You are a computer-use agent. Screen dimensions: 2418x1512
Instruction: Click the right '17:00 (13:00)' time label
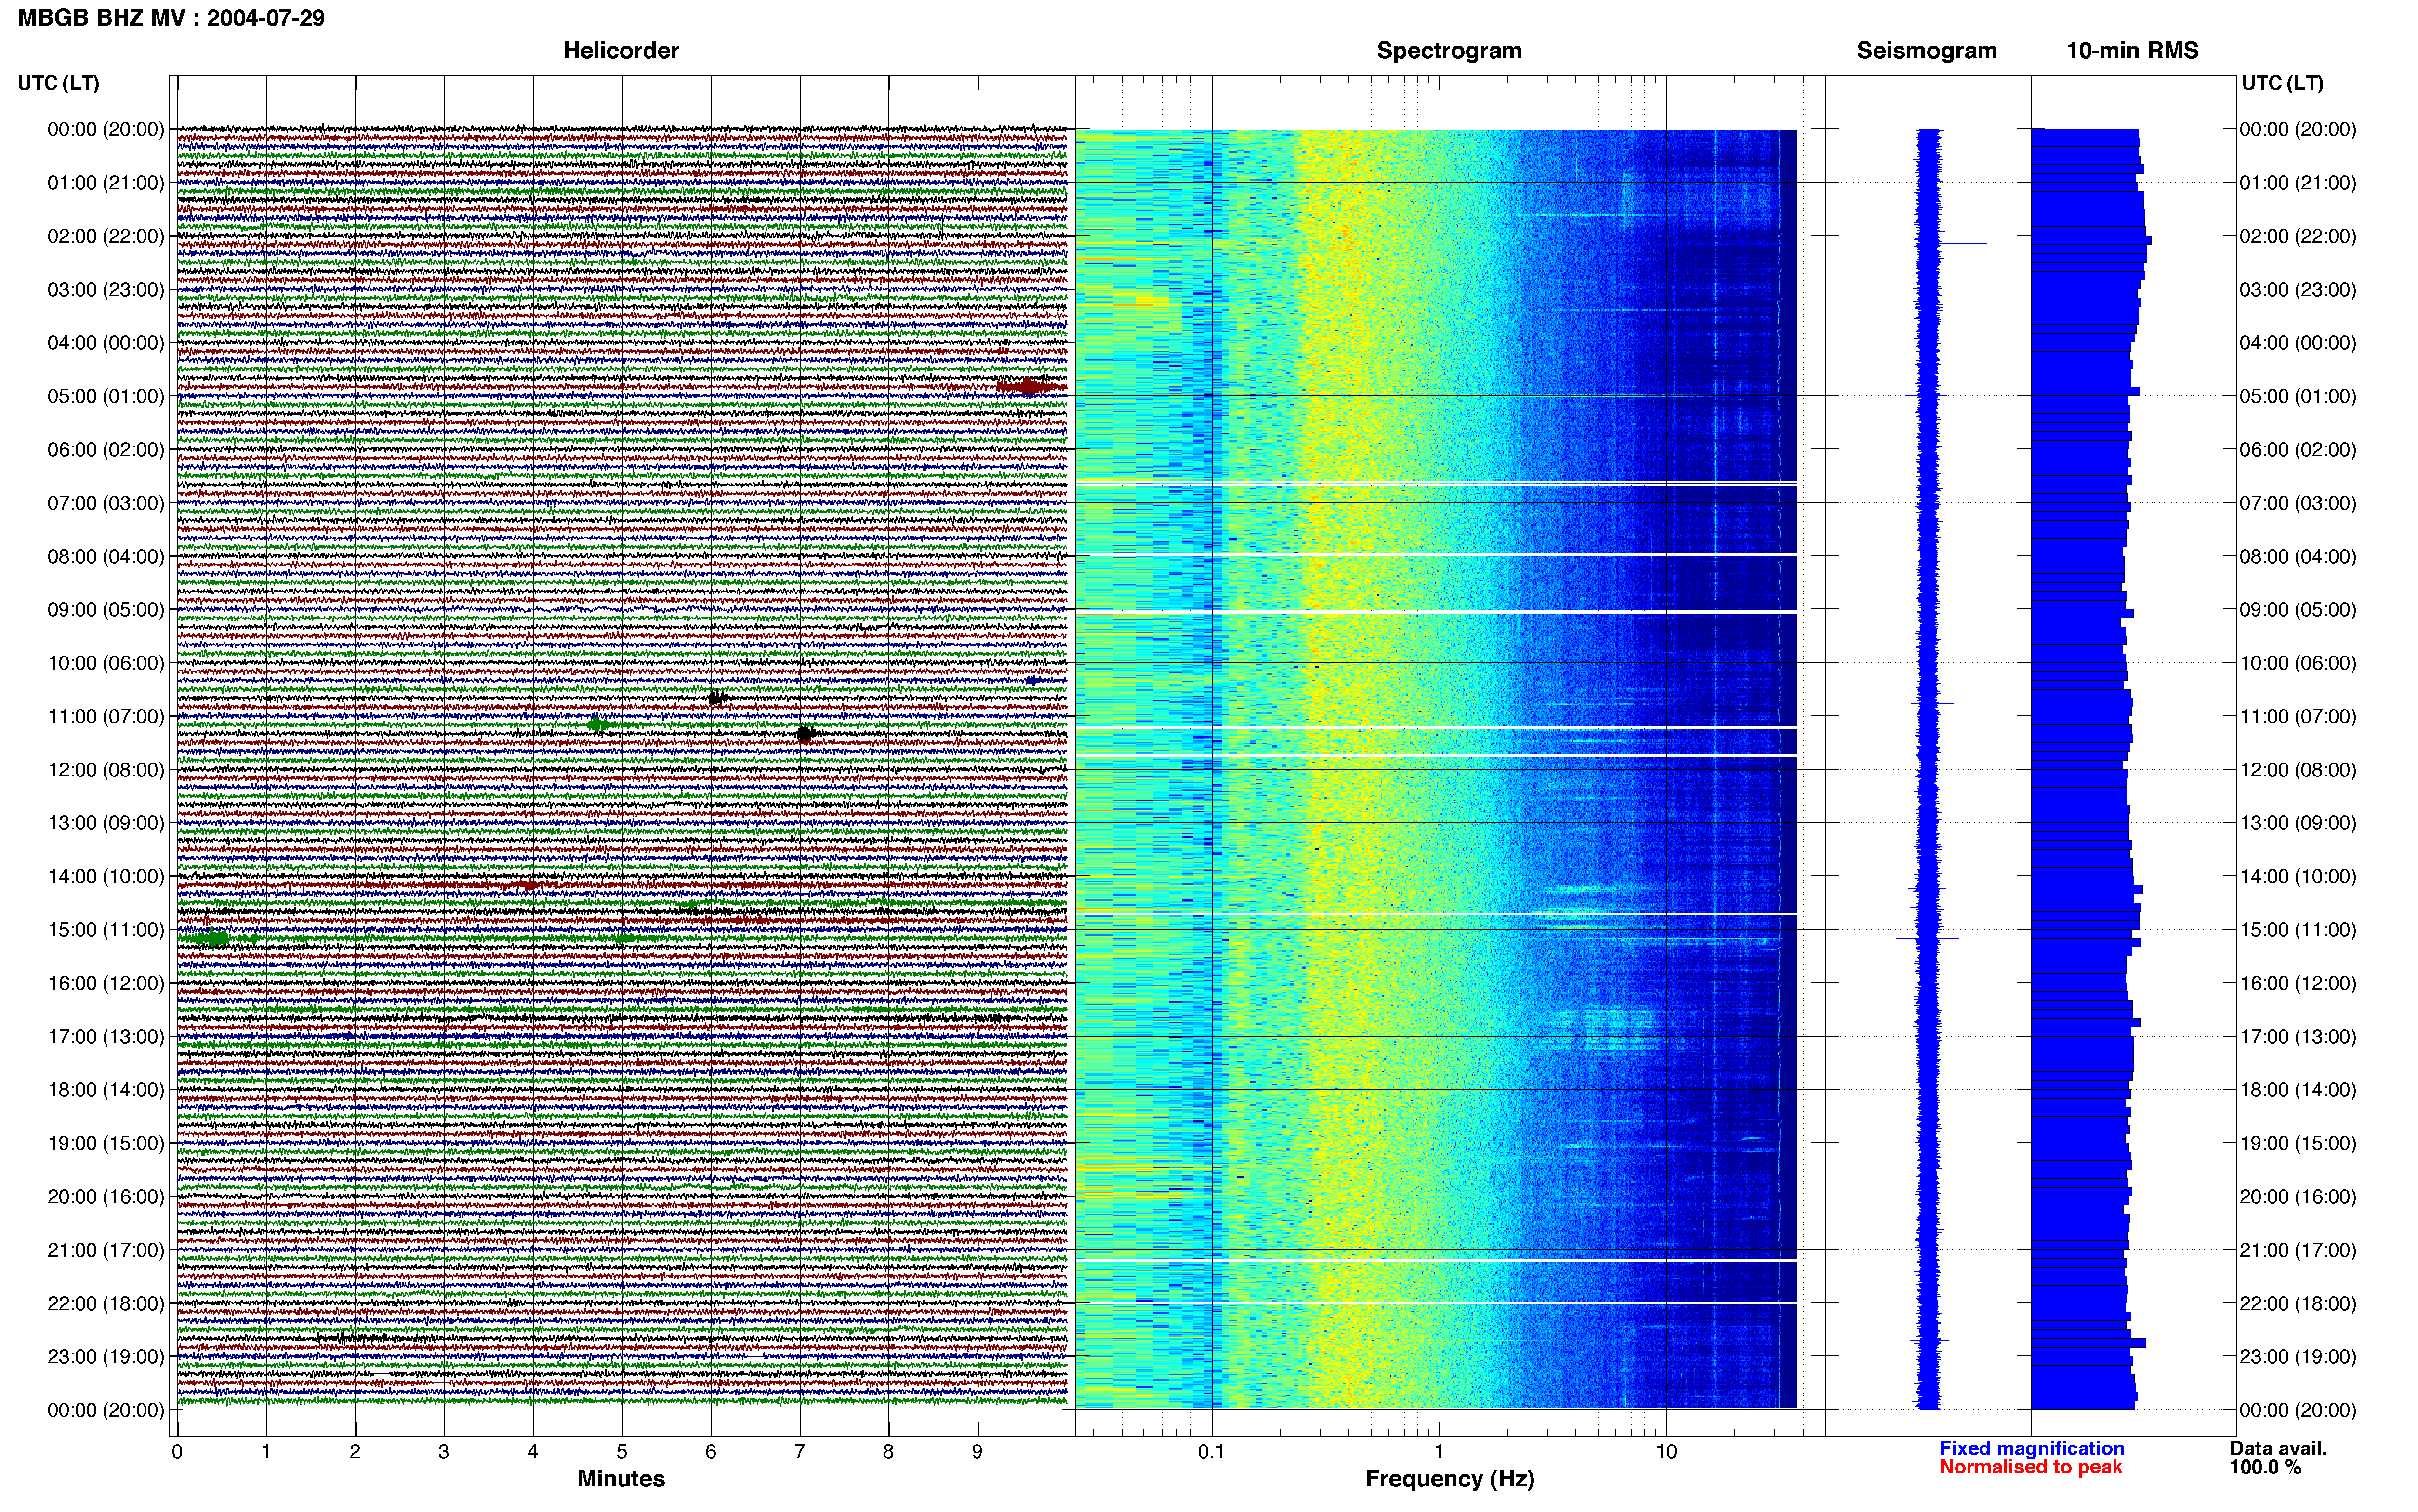pyautogui.click(x=2298, y=1037)
